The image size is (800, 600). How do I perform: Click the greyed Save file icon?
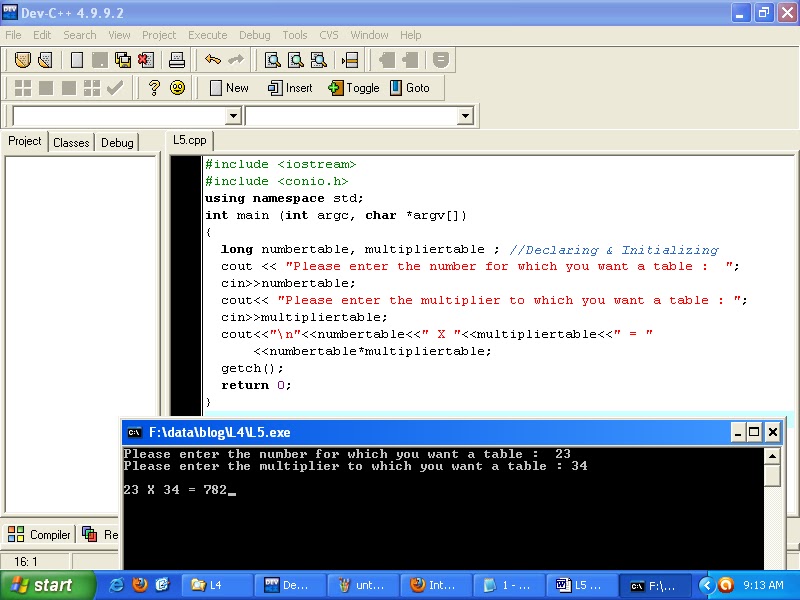99,60
